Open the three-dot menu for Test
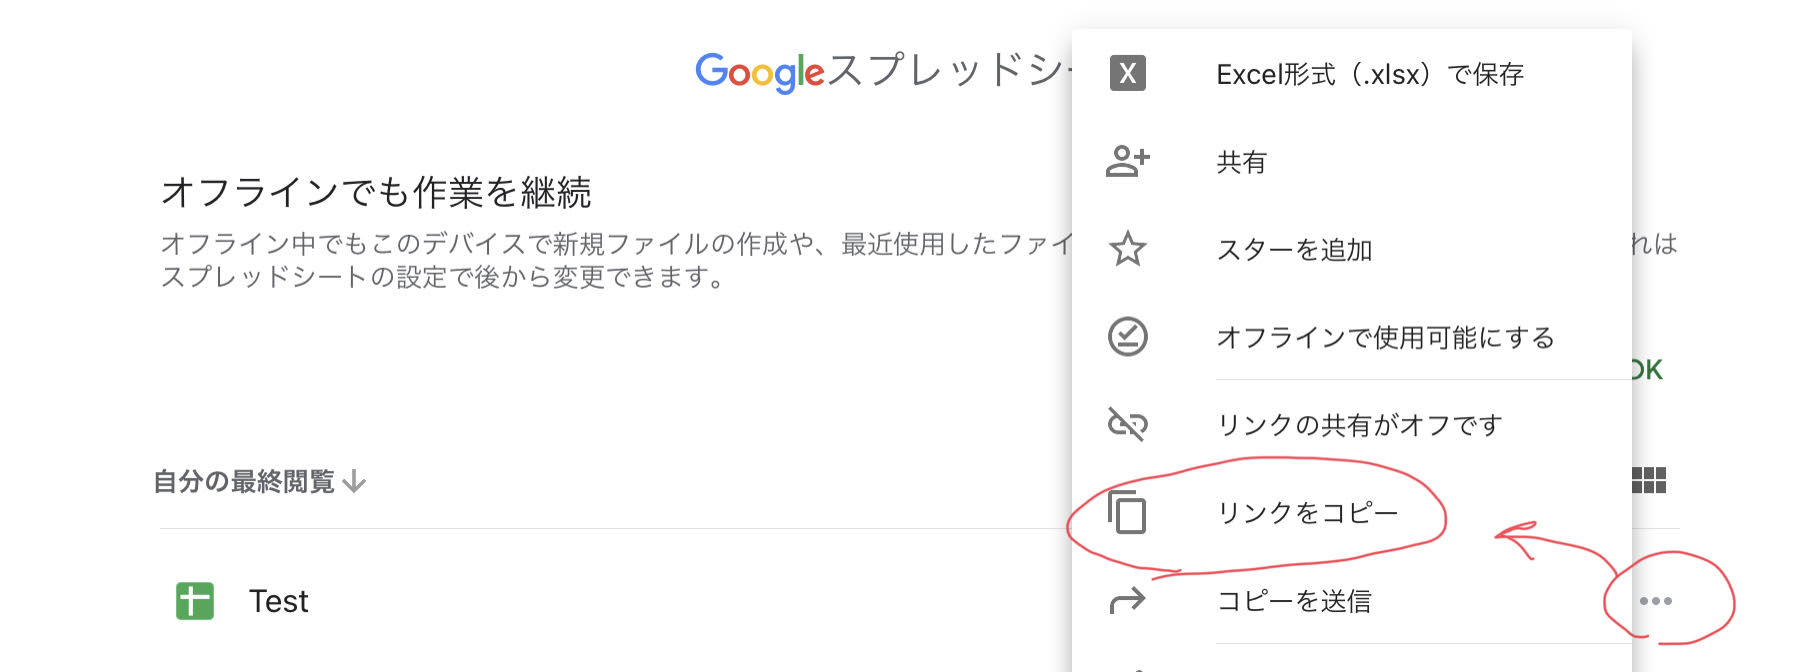Screen dimensions: 1815x672 [1655, 601]
